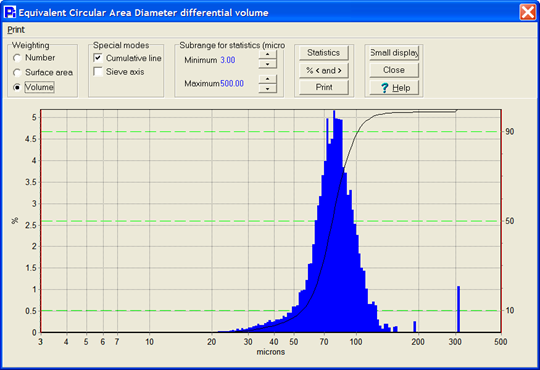This screenshot has width=540, height=370.
Task: Click the Maximum value 500.00 field
Action: (x=232, y=83)
